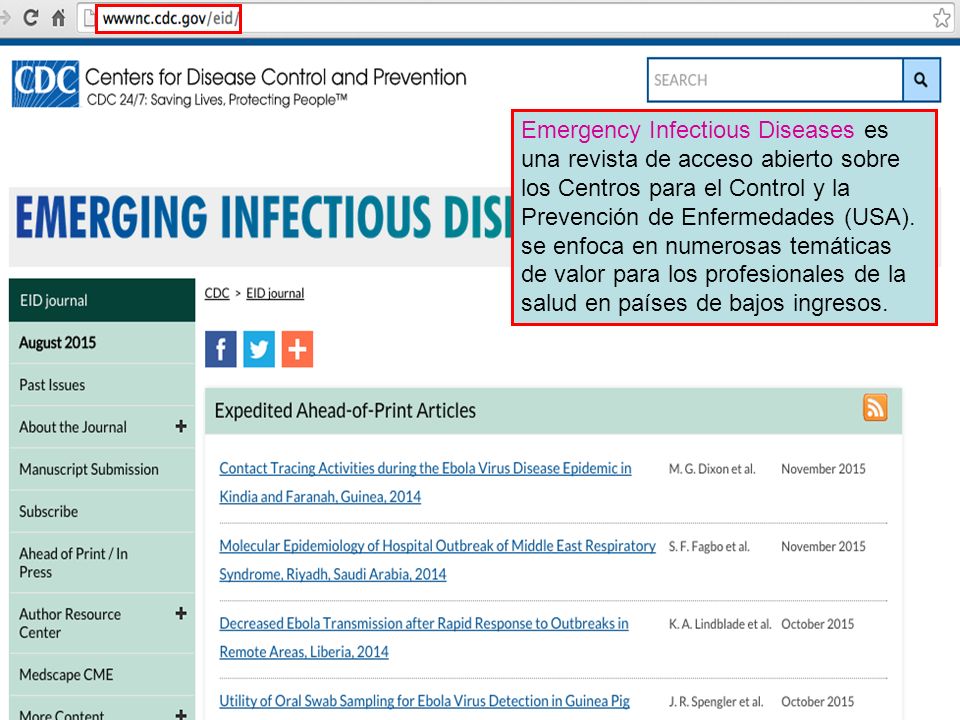This screenshot has height=720, width=960.
Task: Share page via Twitter icon
Action: point(259,349)
